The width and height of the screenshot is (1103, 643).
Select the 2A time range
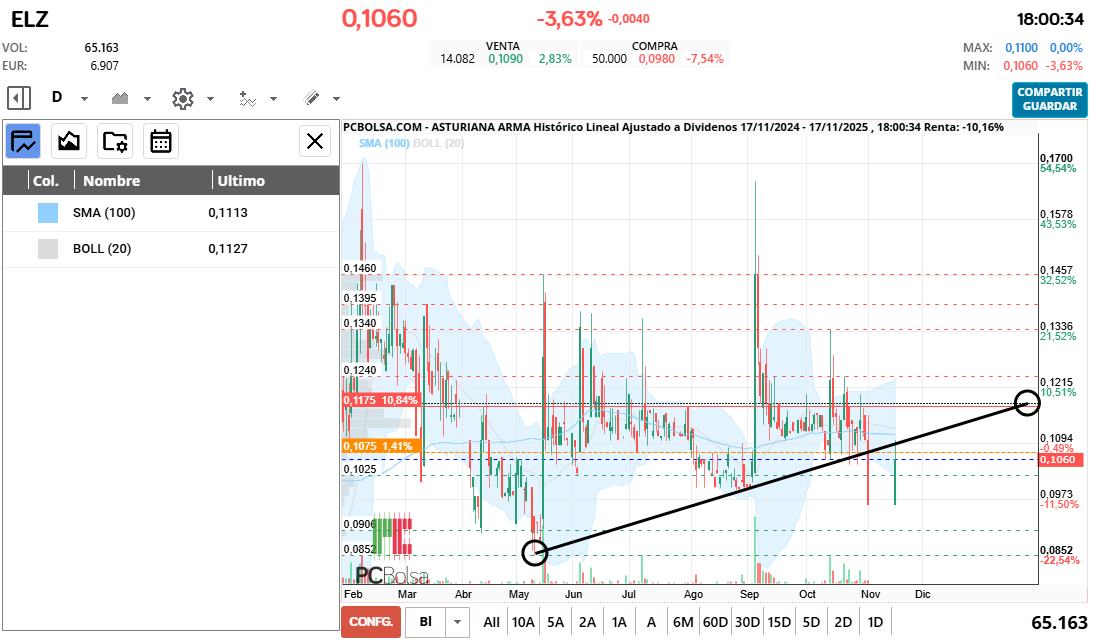click(587, 622)
